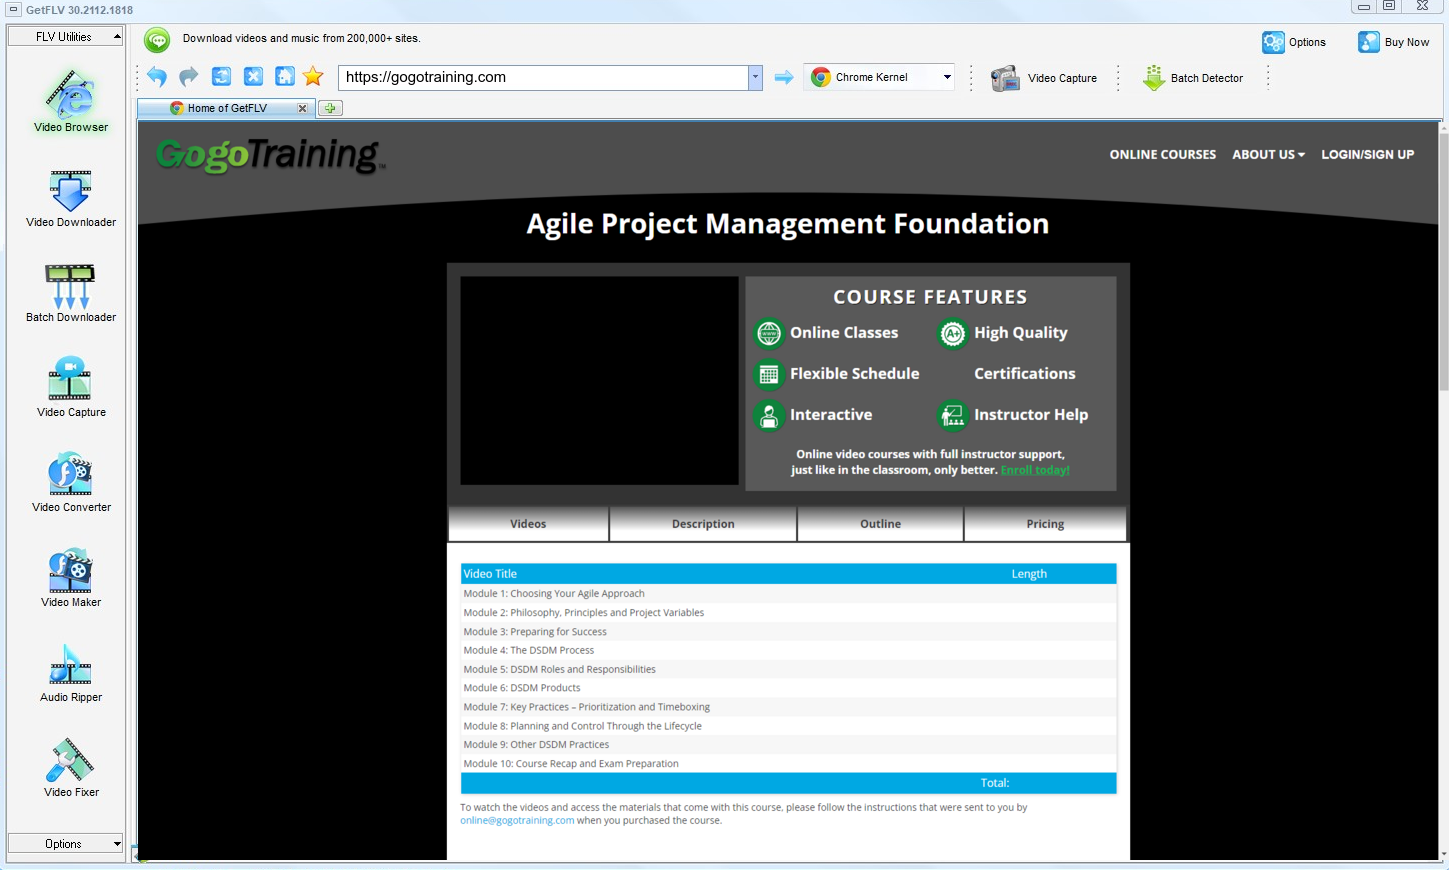
Task: Switch to the Description tab
Action: 703,524
